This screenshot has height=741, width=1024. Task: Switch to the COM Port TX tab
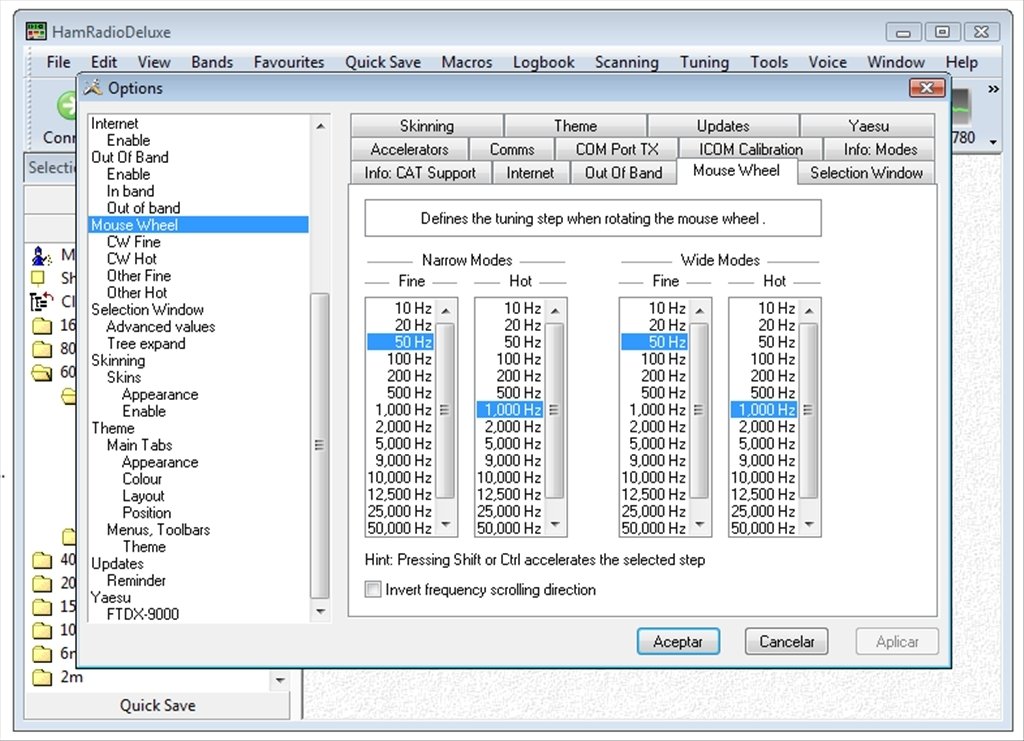(x=617, y=149)
